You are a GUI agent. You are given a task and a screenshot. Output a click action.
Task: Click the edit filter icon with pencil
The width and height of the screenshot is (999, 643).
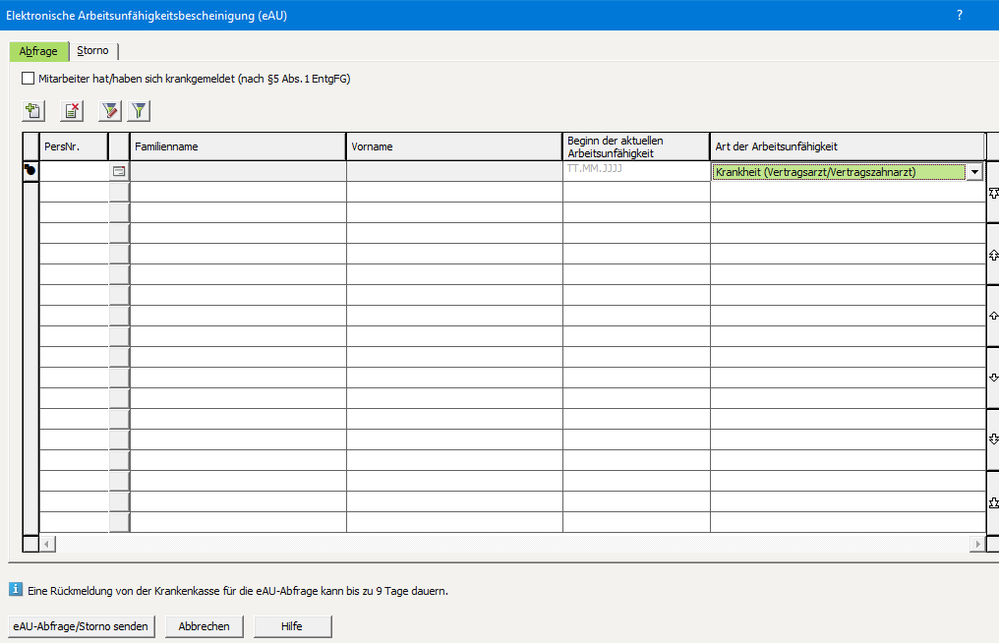[x=110, y=111]
